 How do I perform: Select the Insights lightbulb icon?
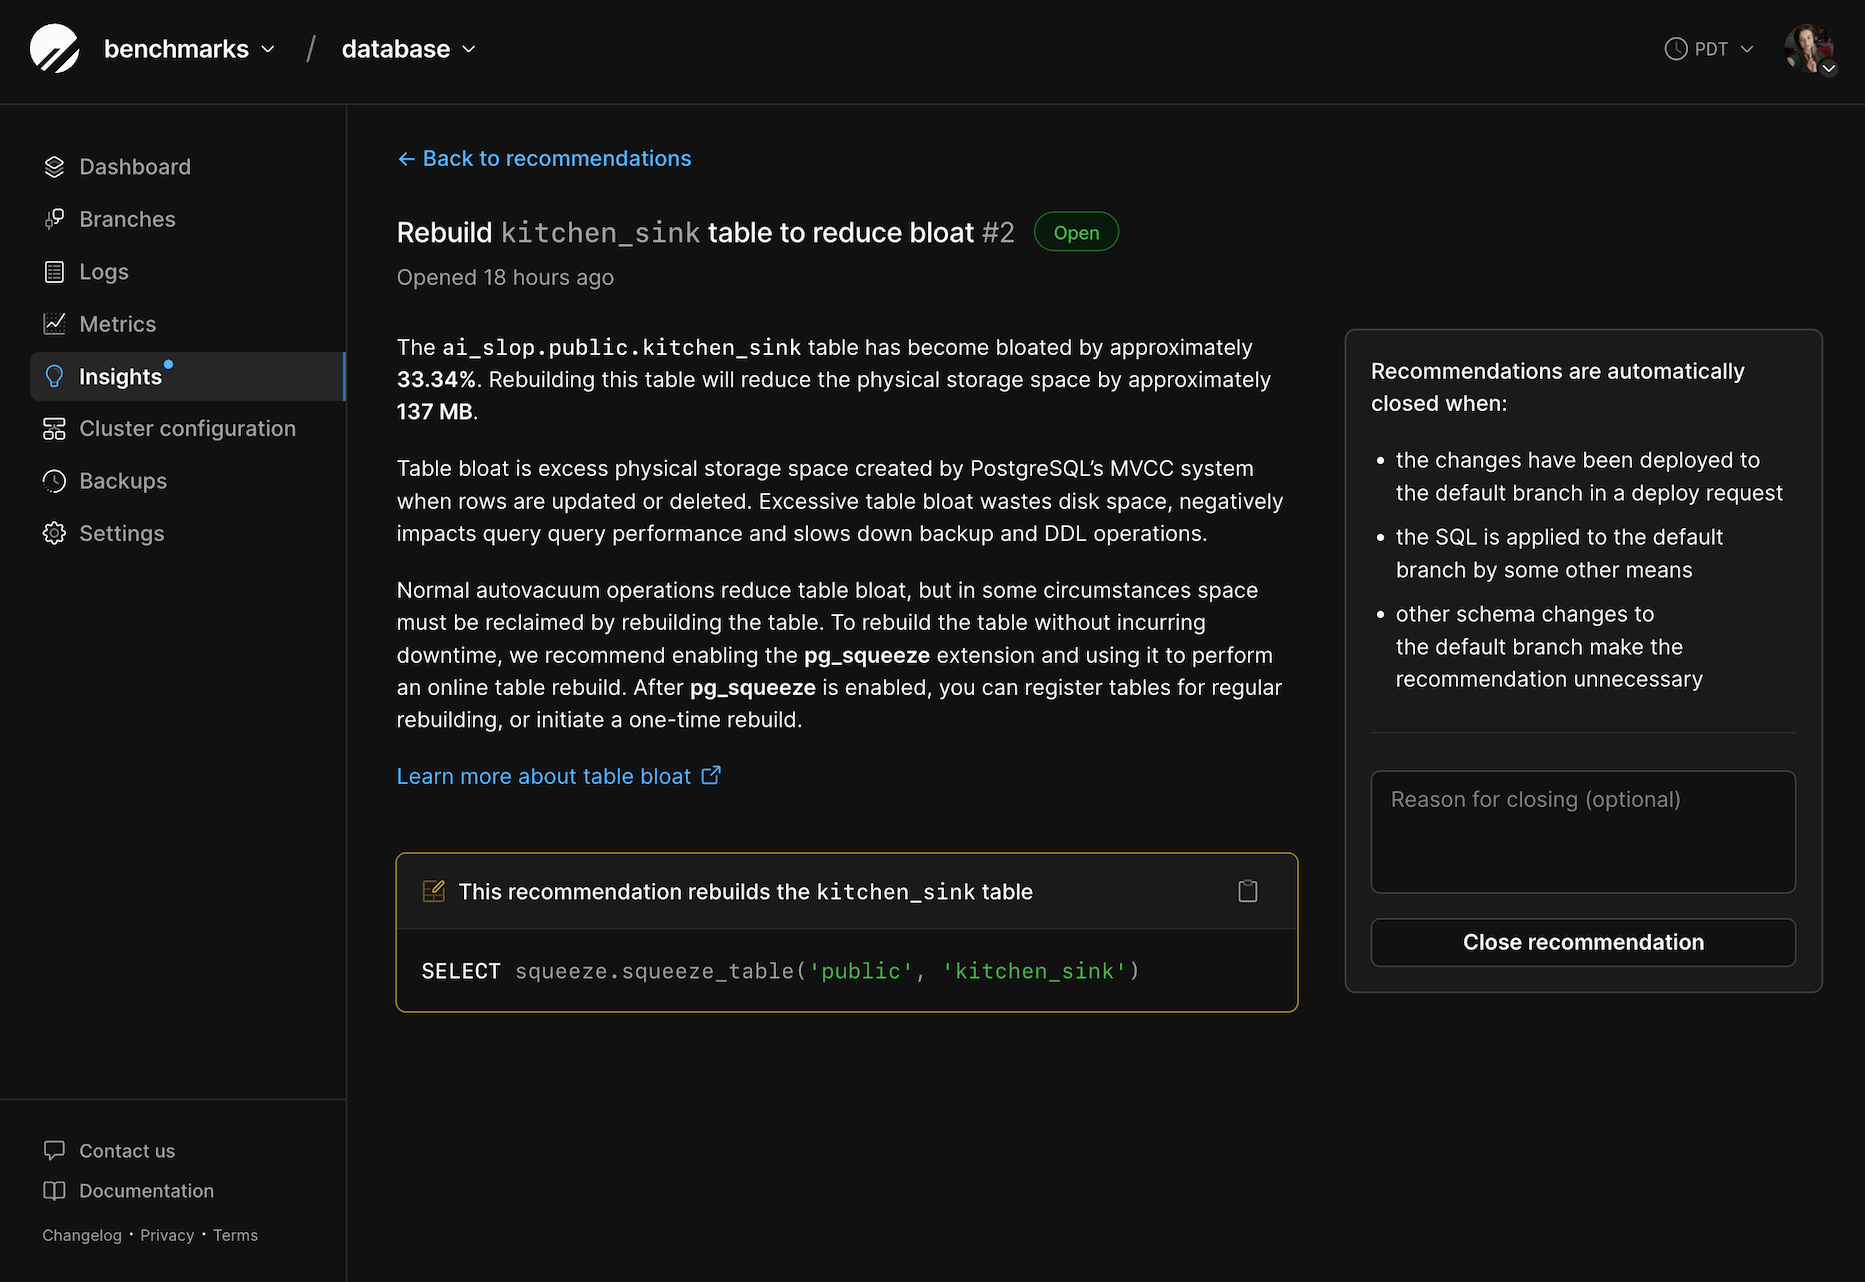point(54,376)
